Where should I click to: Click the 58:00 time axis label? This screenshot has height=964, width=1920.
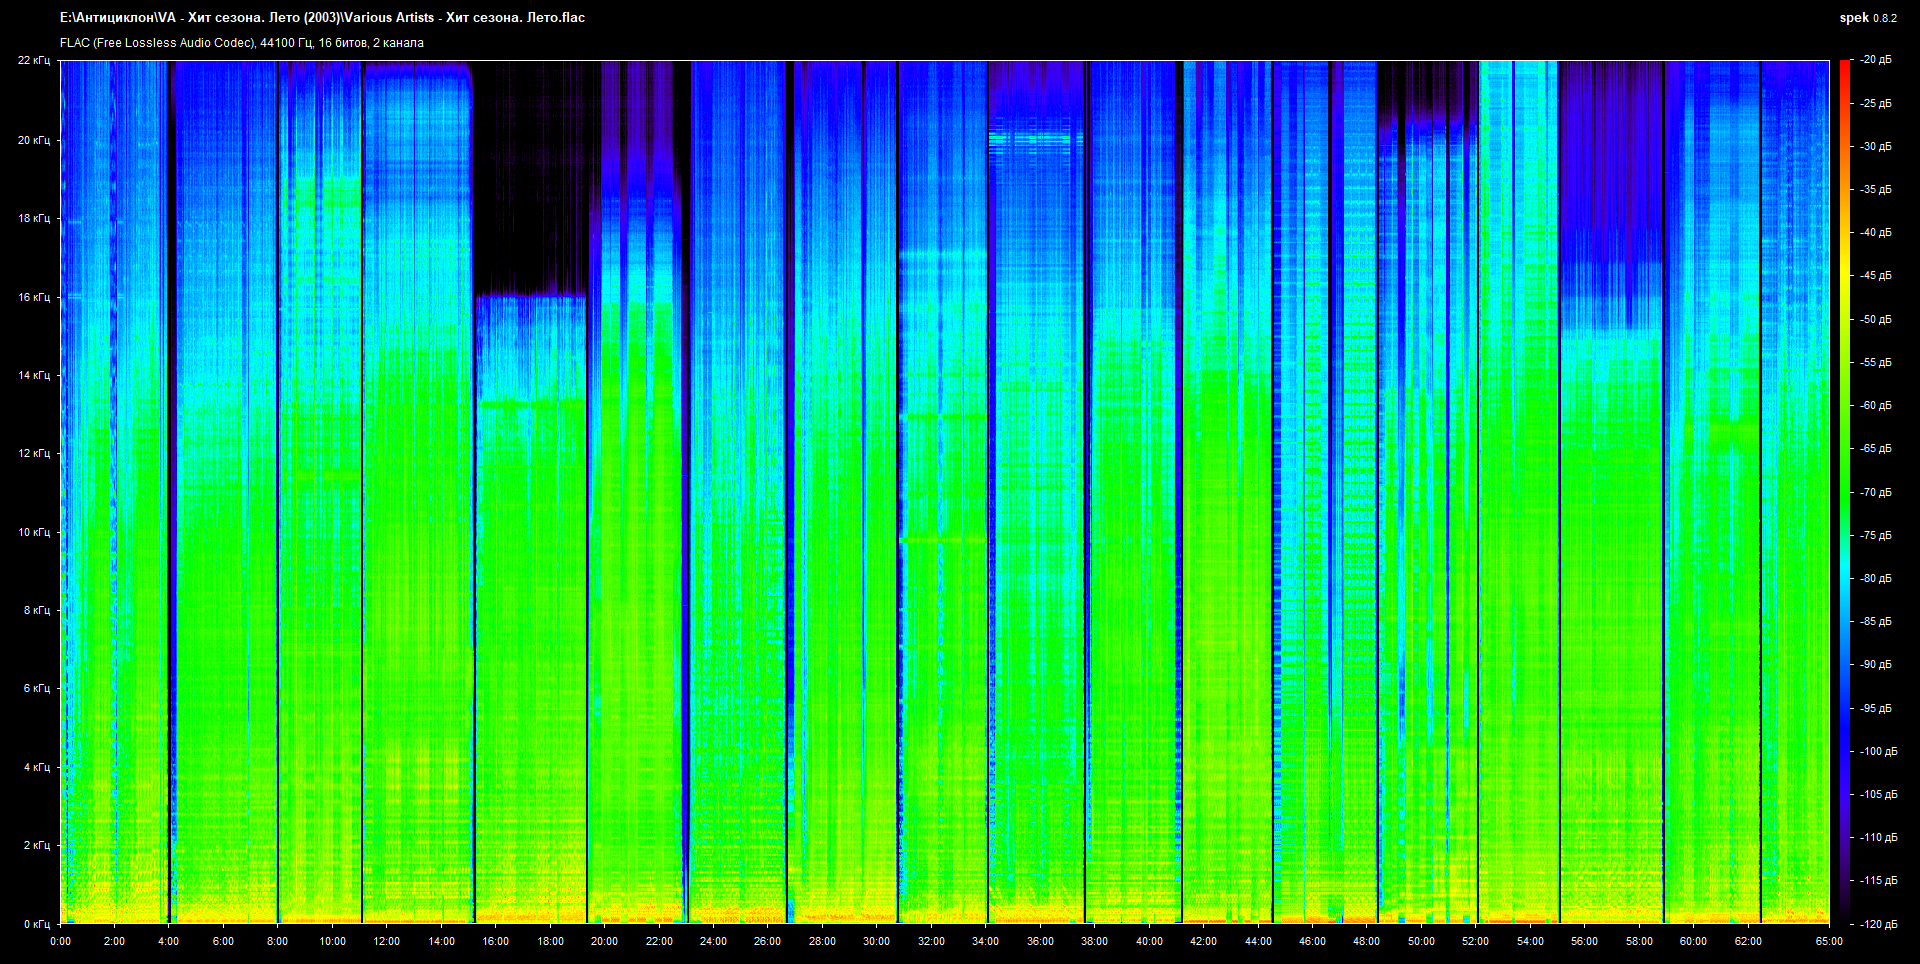click(1638, 941)
